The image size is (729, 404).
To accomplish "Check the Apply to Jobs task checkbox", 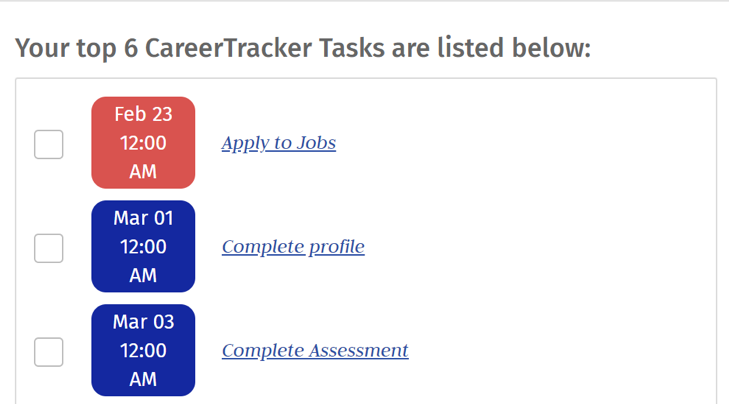I will 49,145.
